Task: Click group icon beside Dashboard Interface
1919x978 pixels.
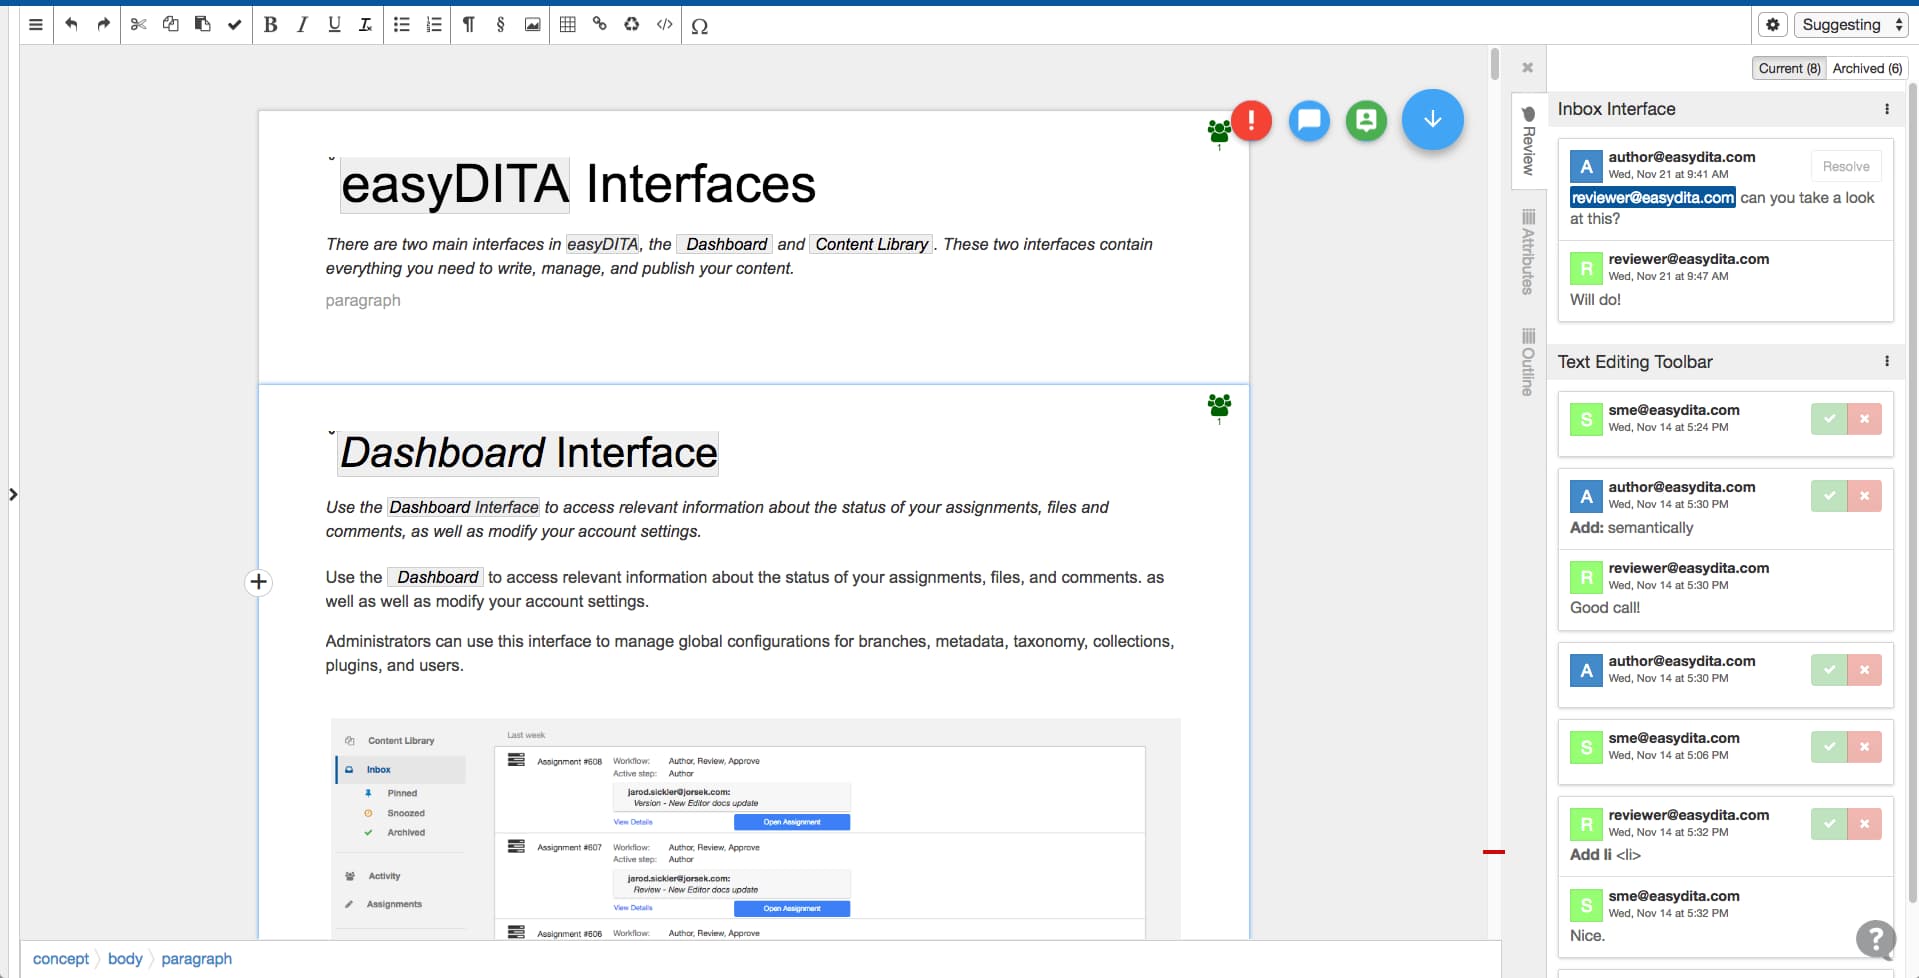Action: pos(1219,406)
